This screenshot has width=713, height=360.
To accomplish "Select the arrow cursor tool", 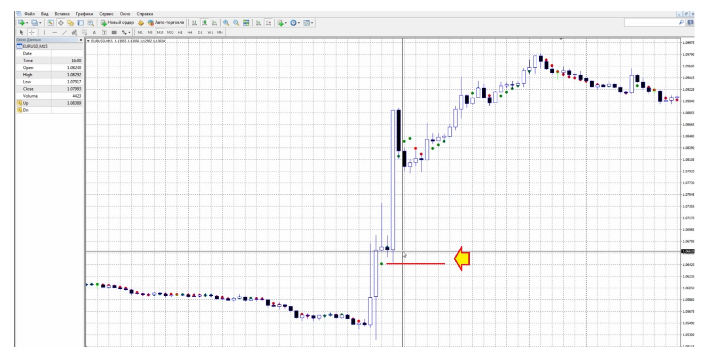I will point(21,32).
